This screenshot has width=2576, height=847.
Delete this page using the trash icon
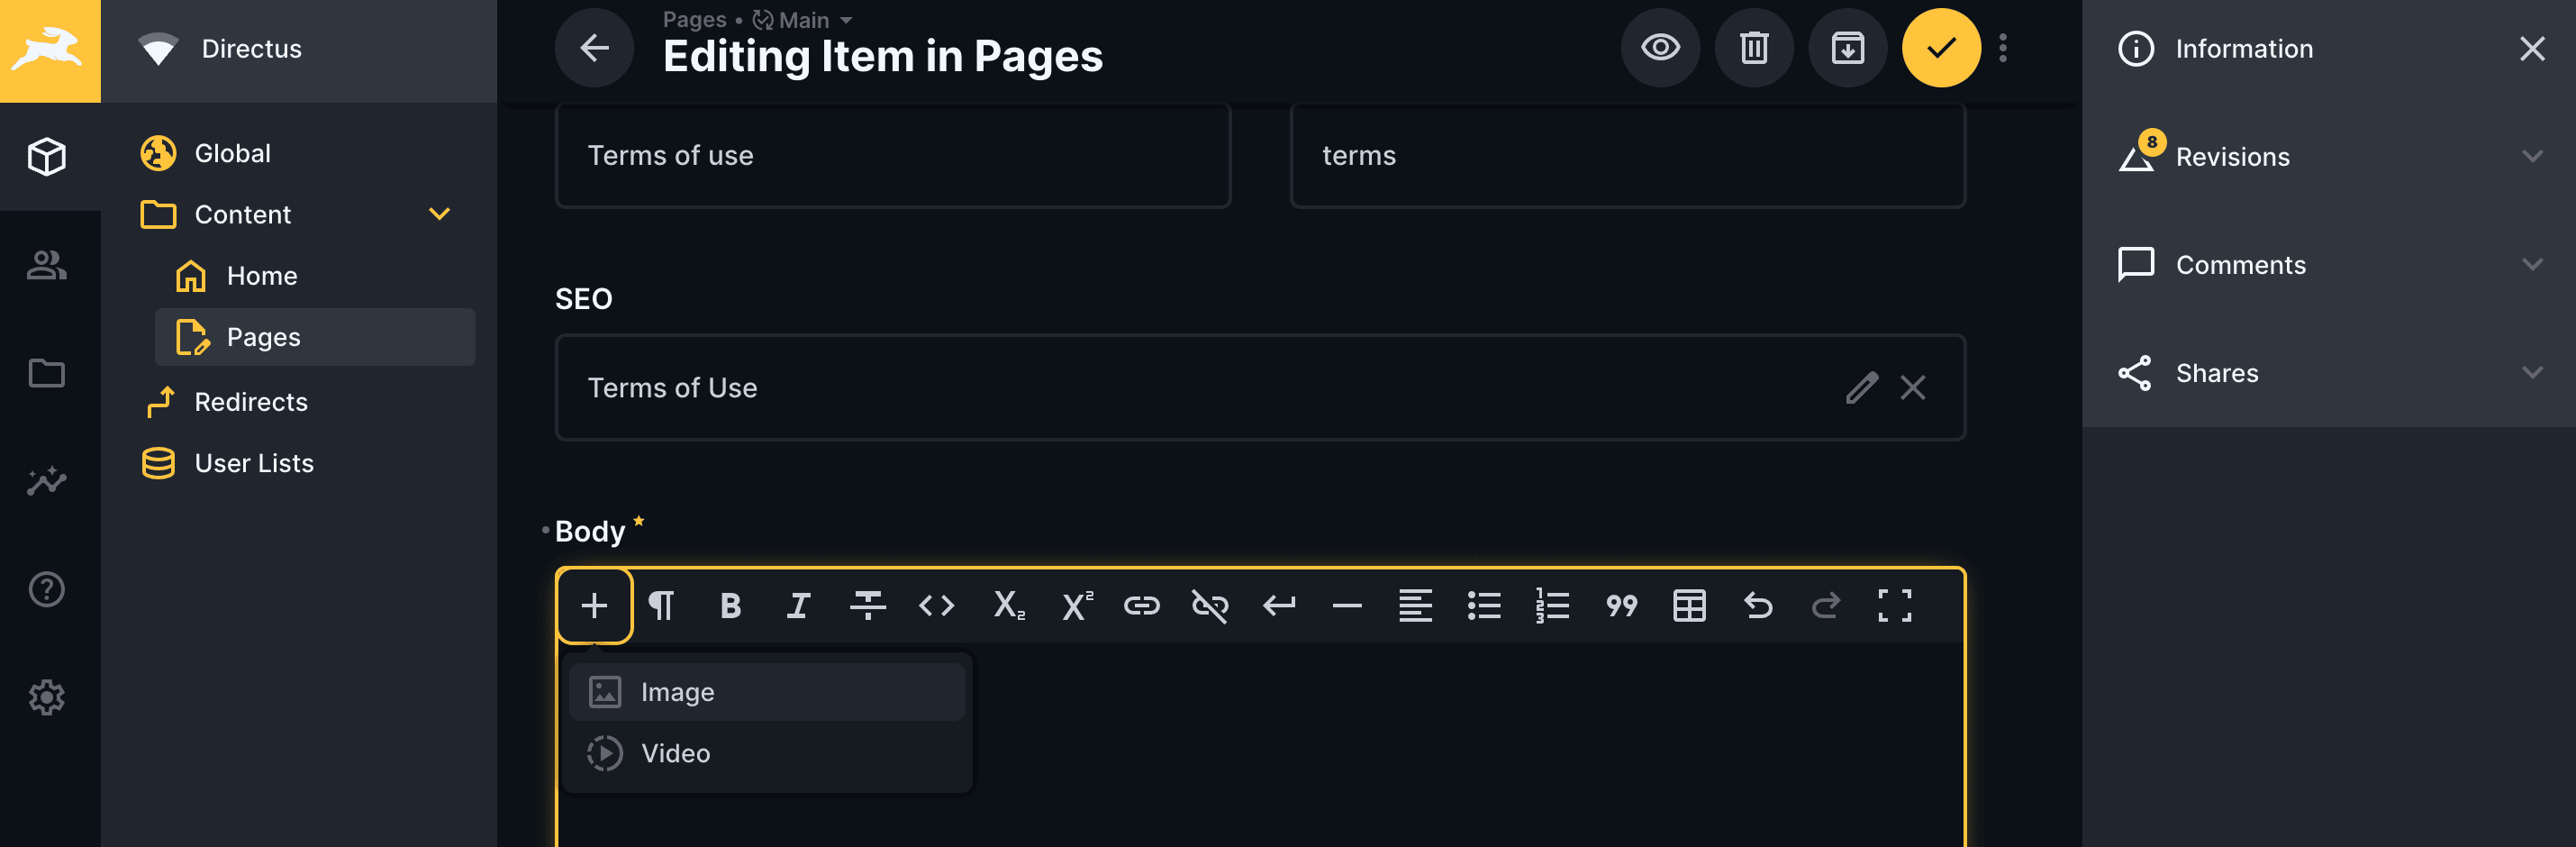(1753, 47)
